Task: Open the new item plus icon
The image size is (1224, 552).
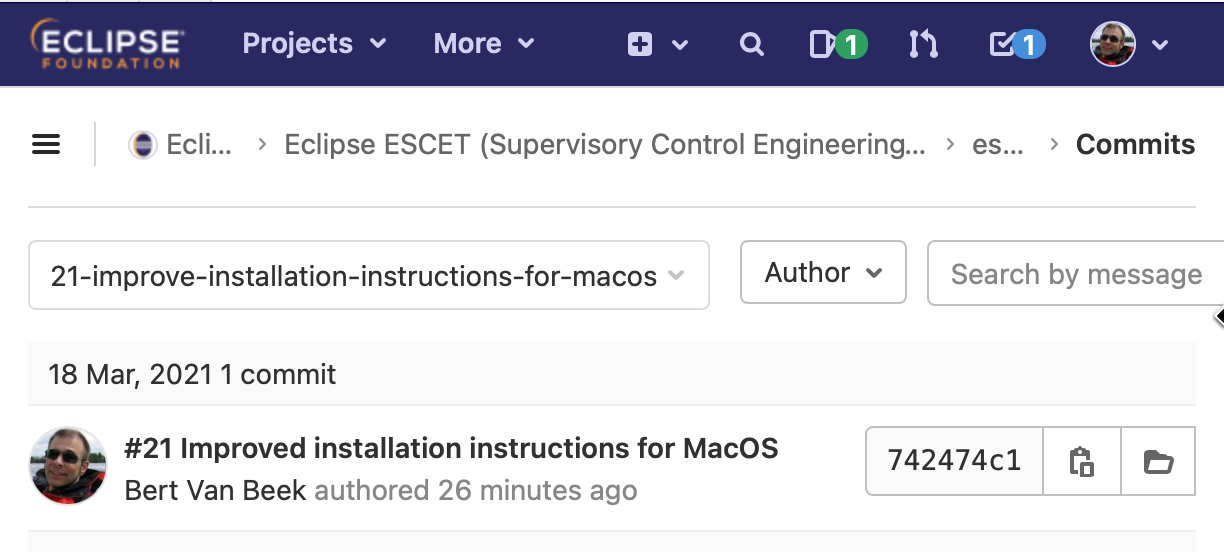Action: tap(640, 44)
